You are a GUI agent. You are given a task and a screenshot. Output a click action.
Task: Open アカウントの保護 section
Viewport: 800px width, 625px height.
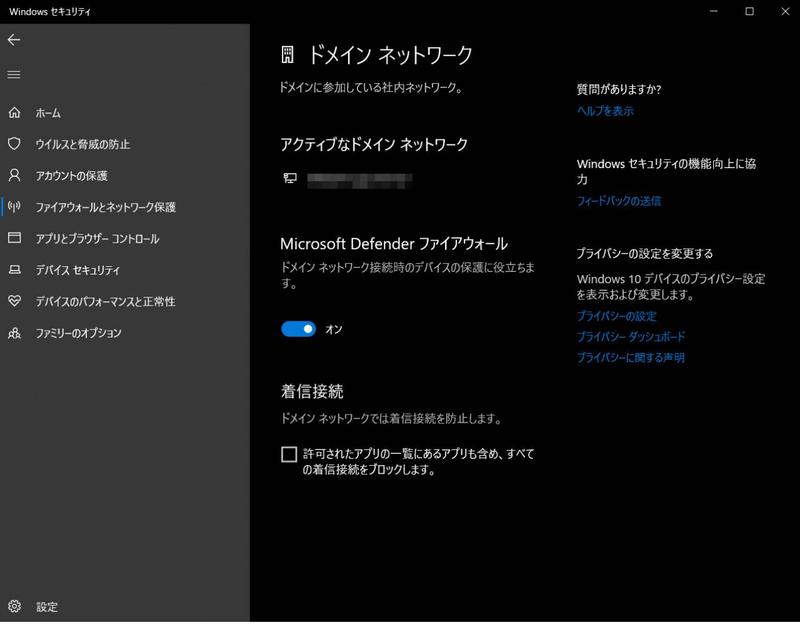pos(71,176)
